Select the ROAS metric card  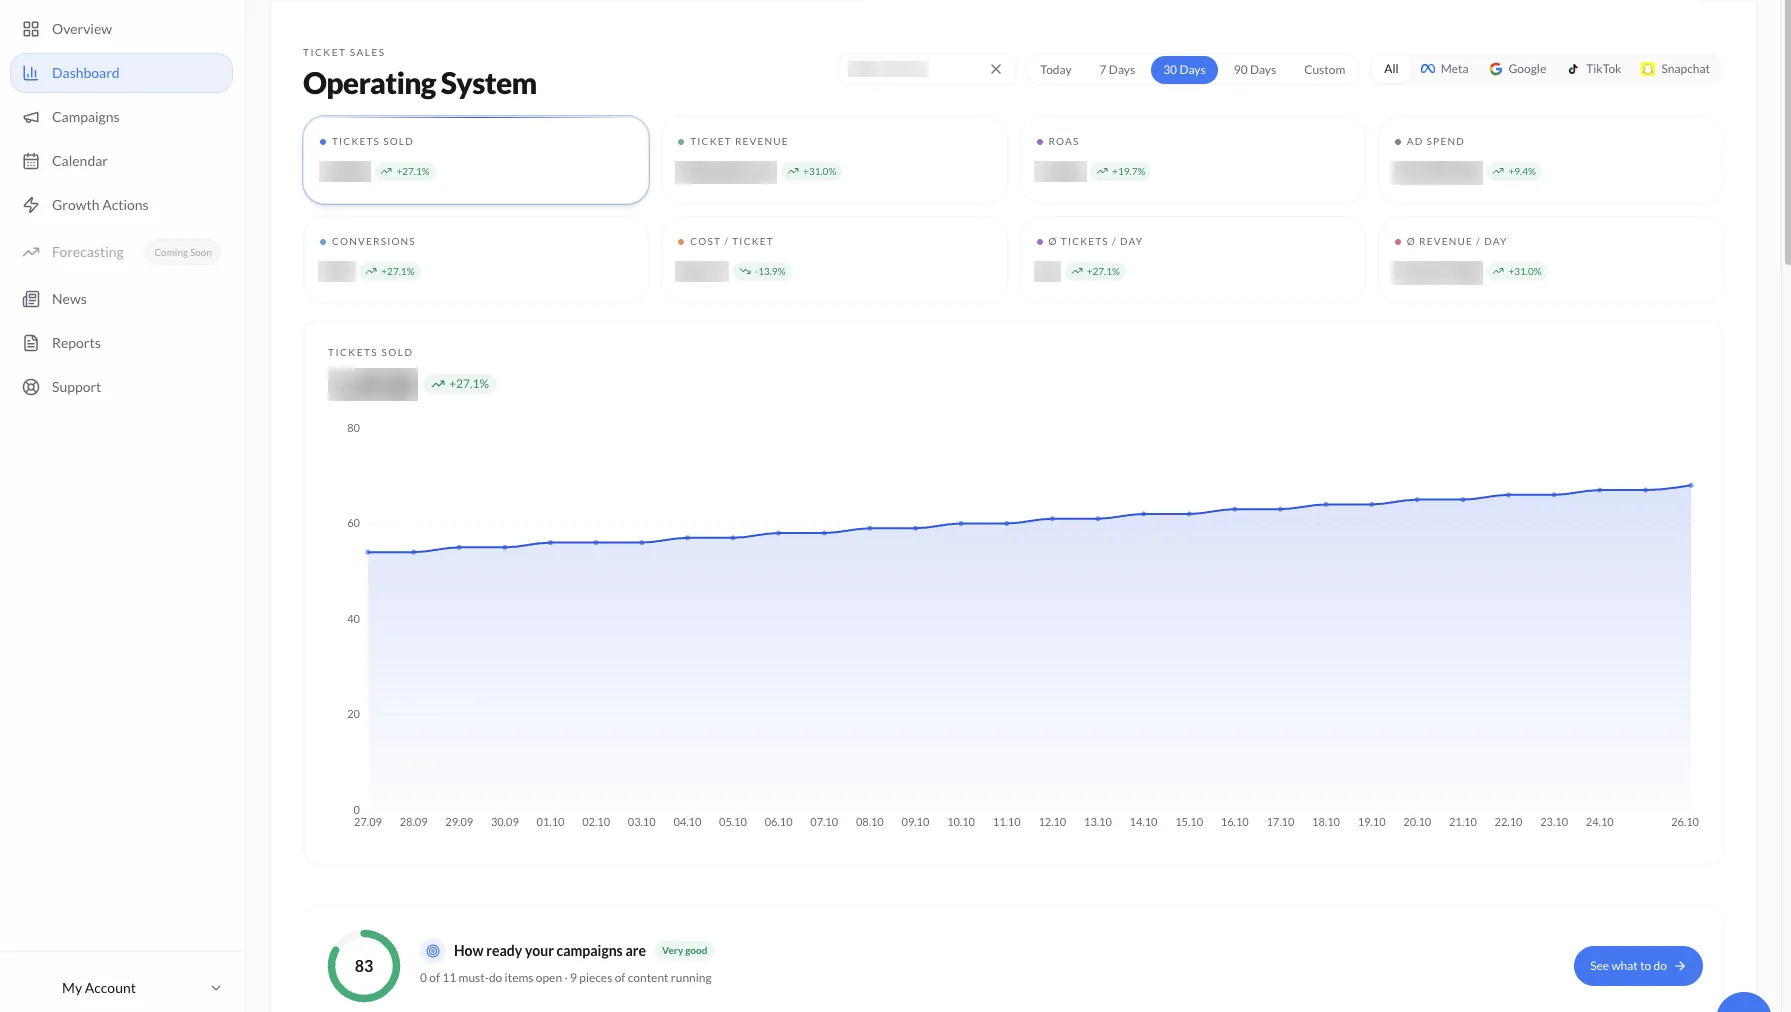tap(1192, 160)
